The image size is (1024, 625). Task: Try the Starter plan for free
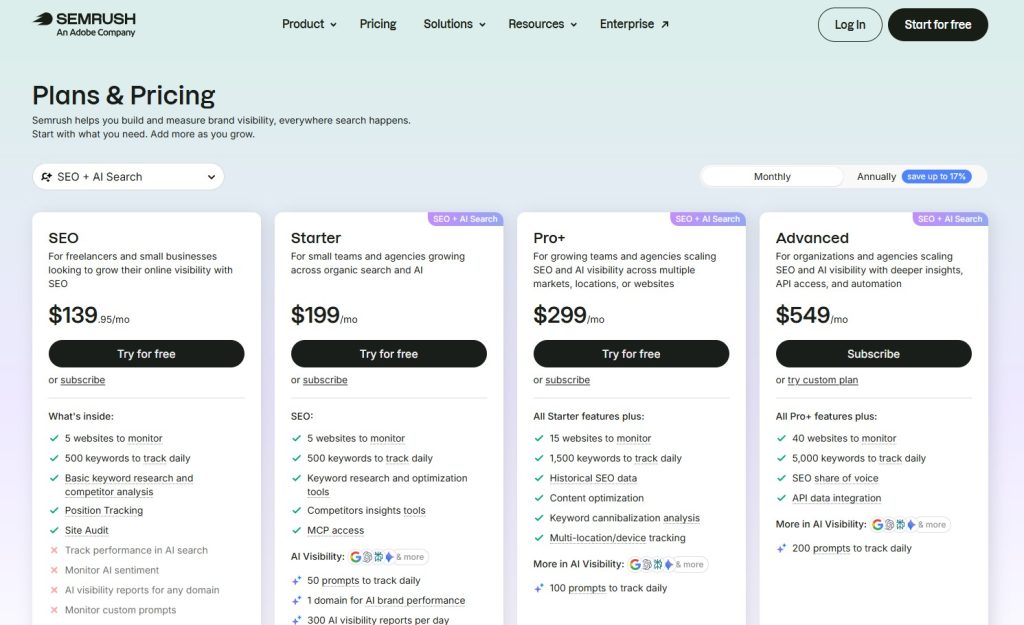coord(389,354)
